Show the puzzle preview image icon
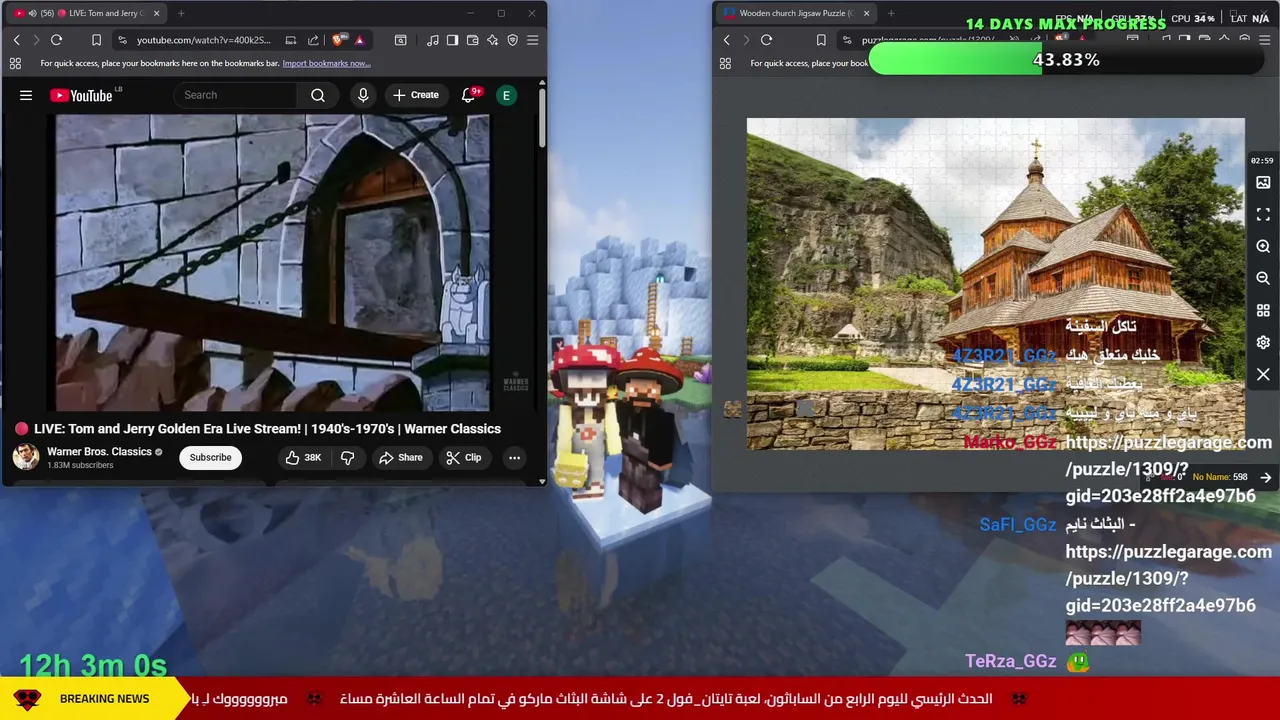Viewport: 1280px width, 720px height. pyautogui.click(x=1263, y=182)
